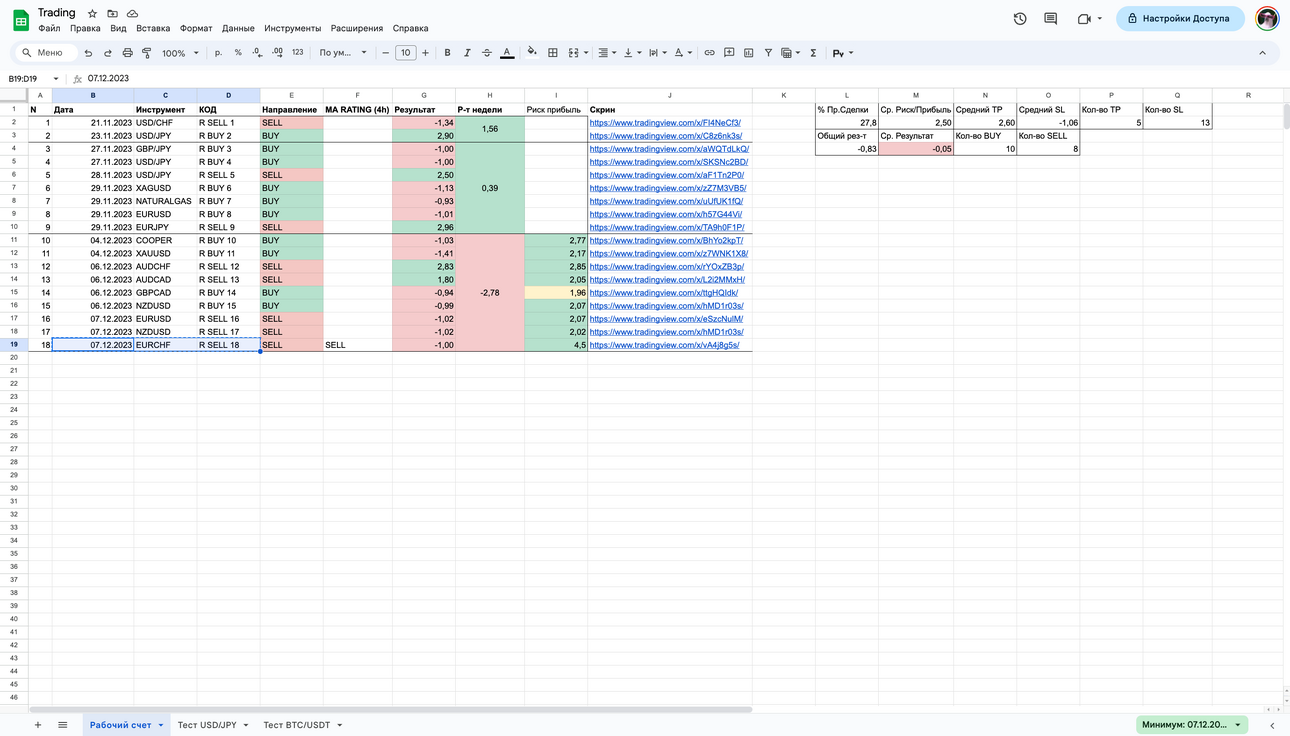Screen dimensions: 1290x736
Task: Open fill color picker
Action: (x=532, y=53)
